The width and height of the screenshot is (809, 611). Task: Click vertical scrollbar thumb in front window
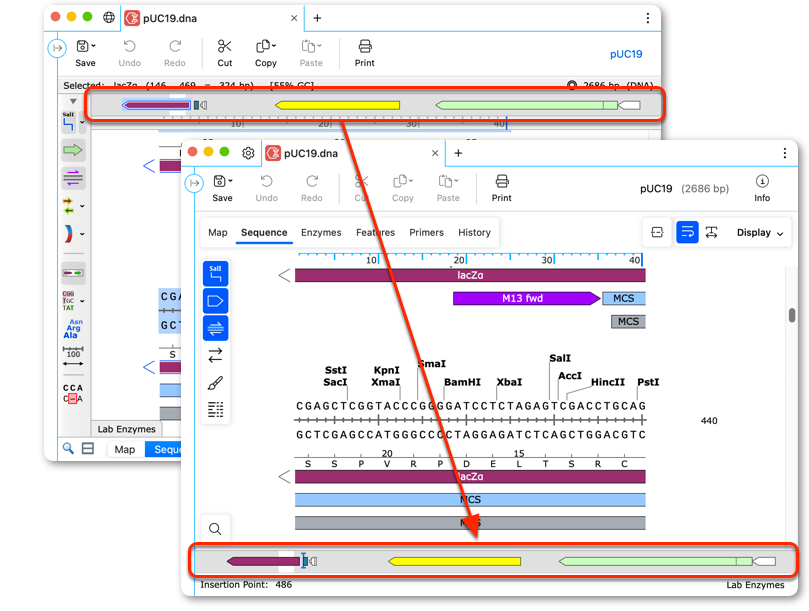tap(792, 315)
